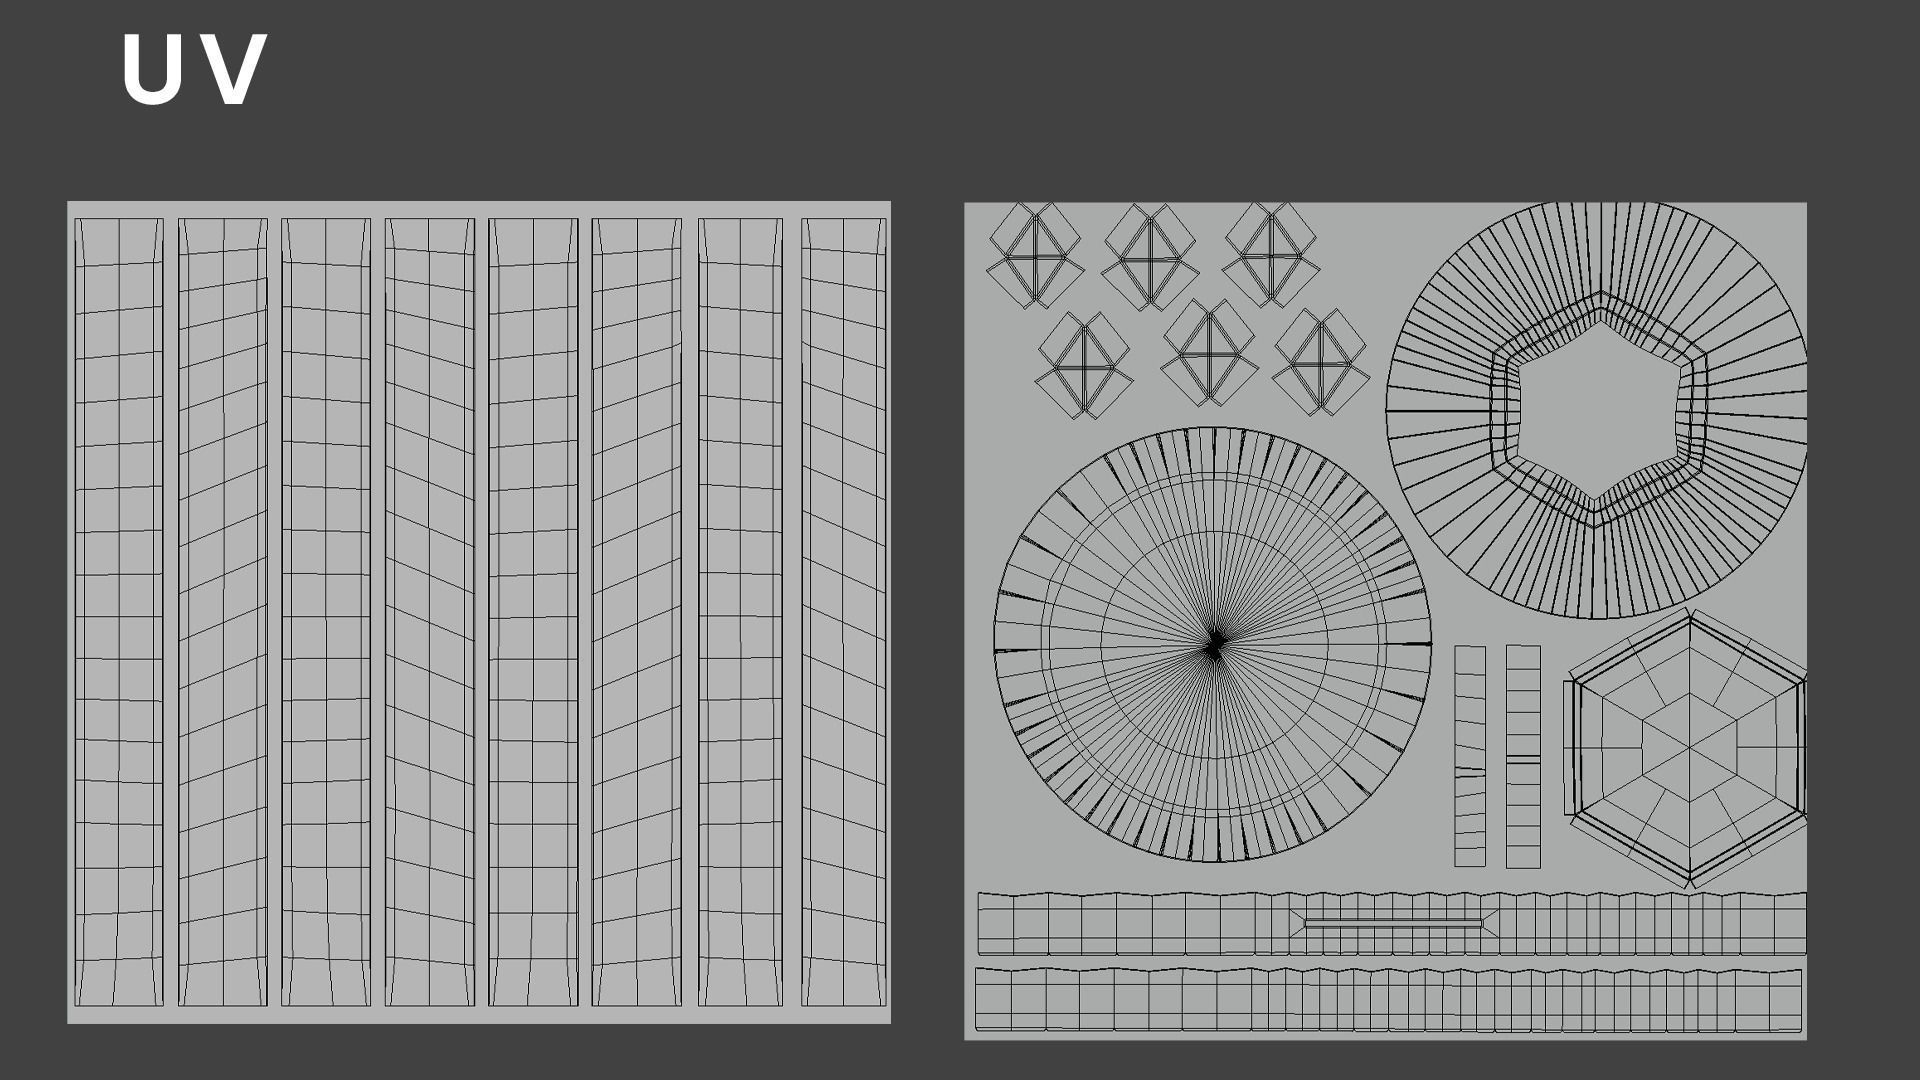Select the fourth vertical strip on left UV sheet
This screenshot has height=1080, width=1920.
tap(429, 612)
